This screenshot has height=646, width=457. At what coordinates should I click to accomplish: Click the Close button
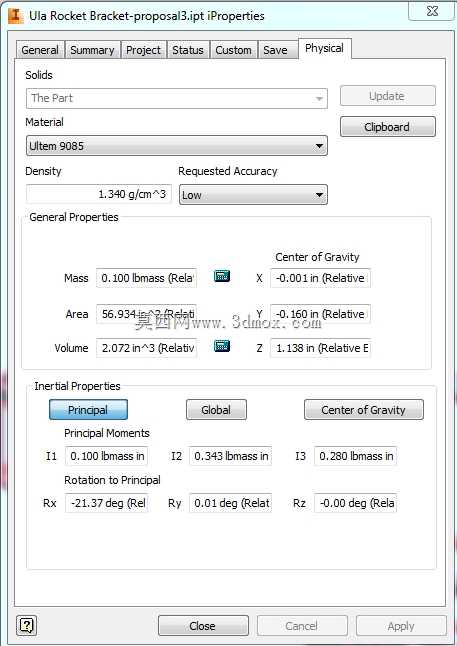click(x=203, y=626)
